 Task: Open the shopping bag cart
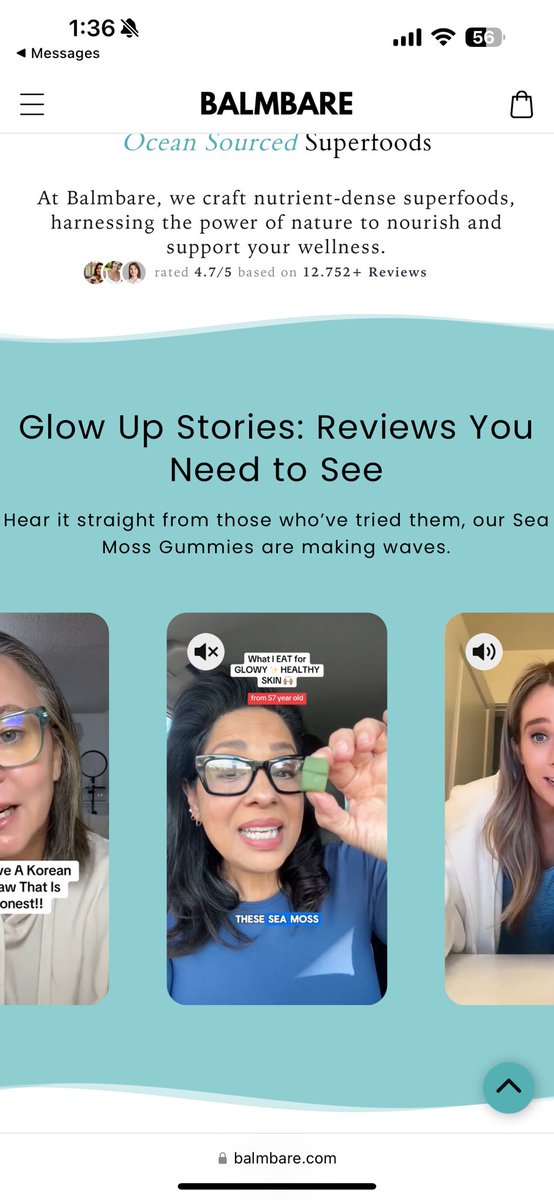point(521,104)
